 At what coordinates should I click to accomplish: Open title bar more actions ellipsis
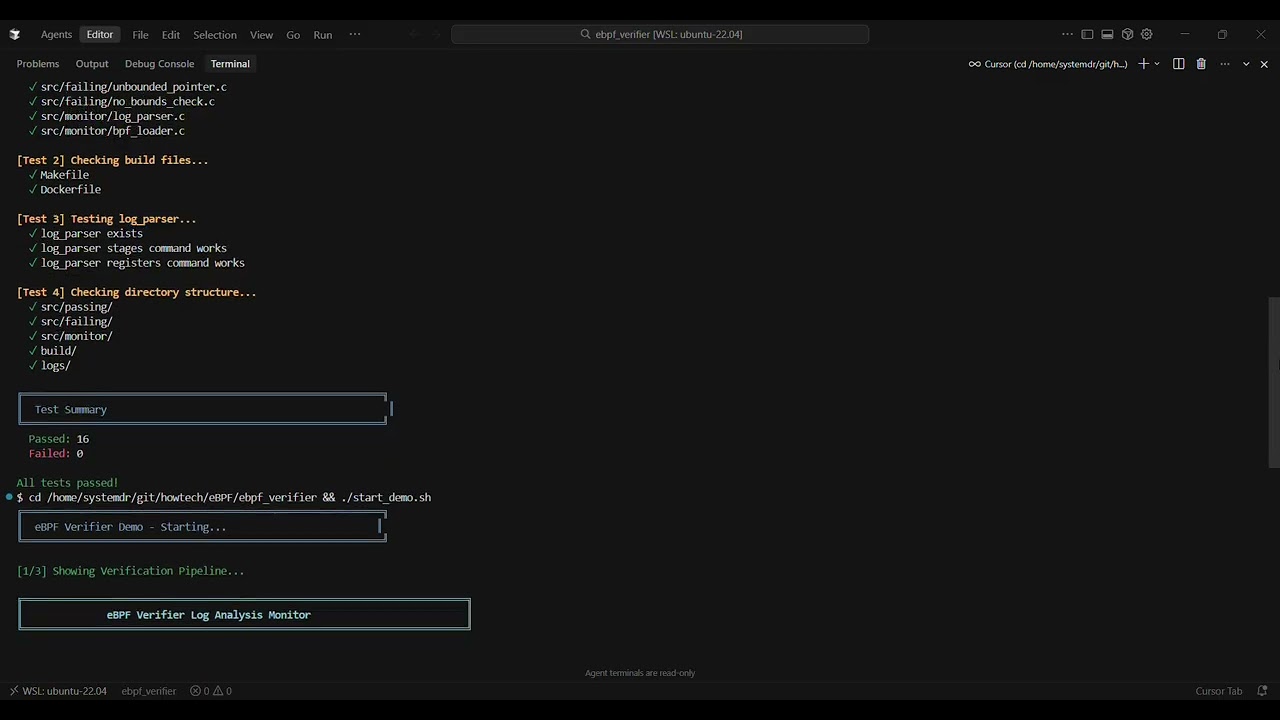pyautogui.click(x=1067, y=34)
